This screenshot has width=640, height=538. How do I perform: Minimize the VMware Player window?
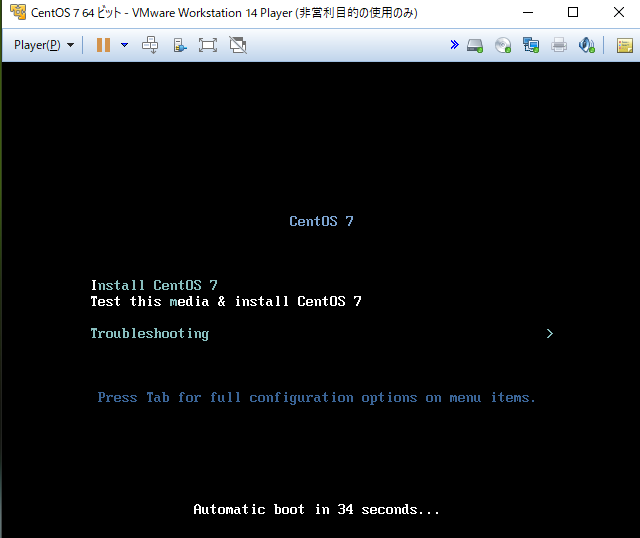click(528, 12)
